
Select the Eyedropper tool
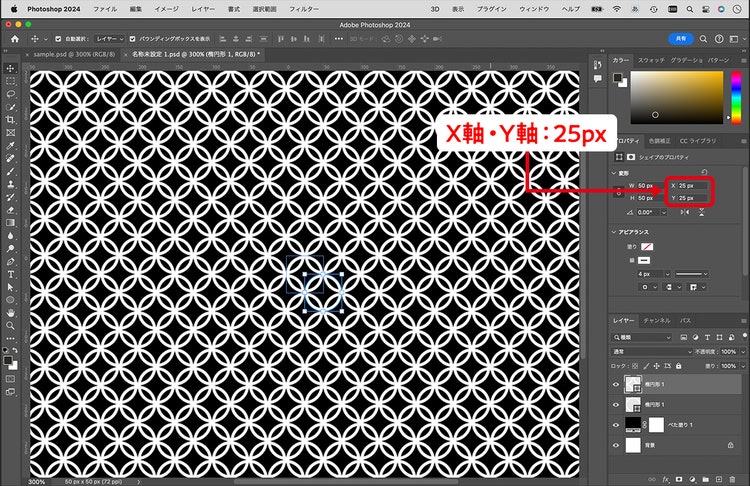click(x=10, y=146)
